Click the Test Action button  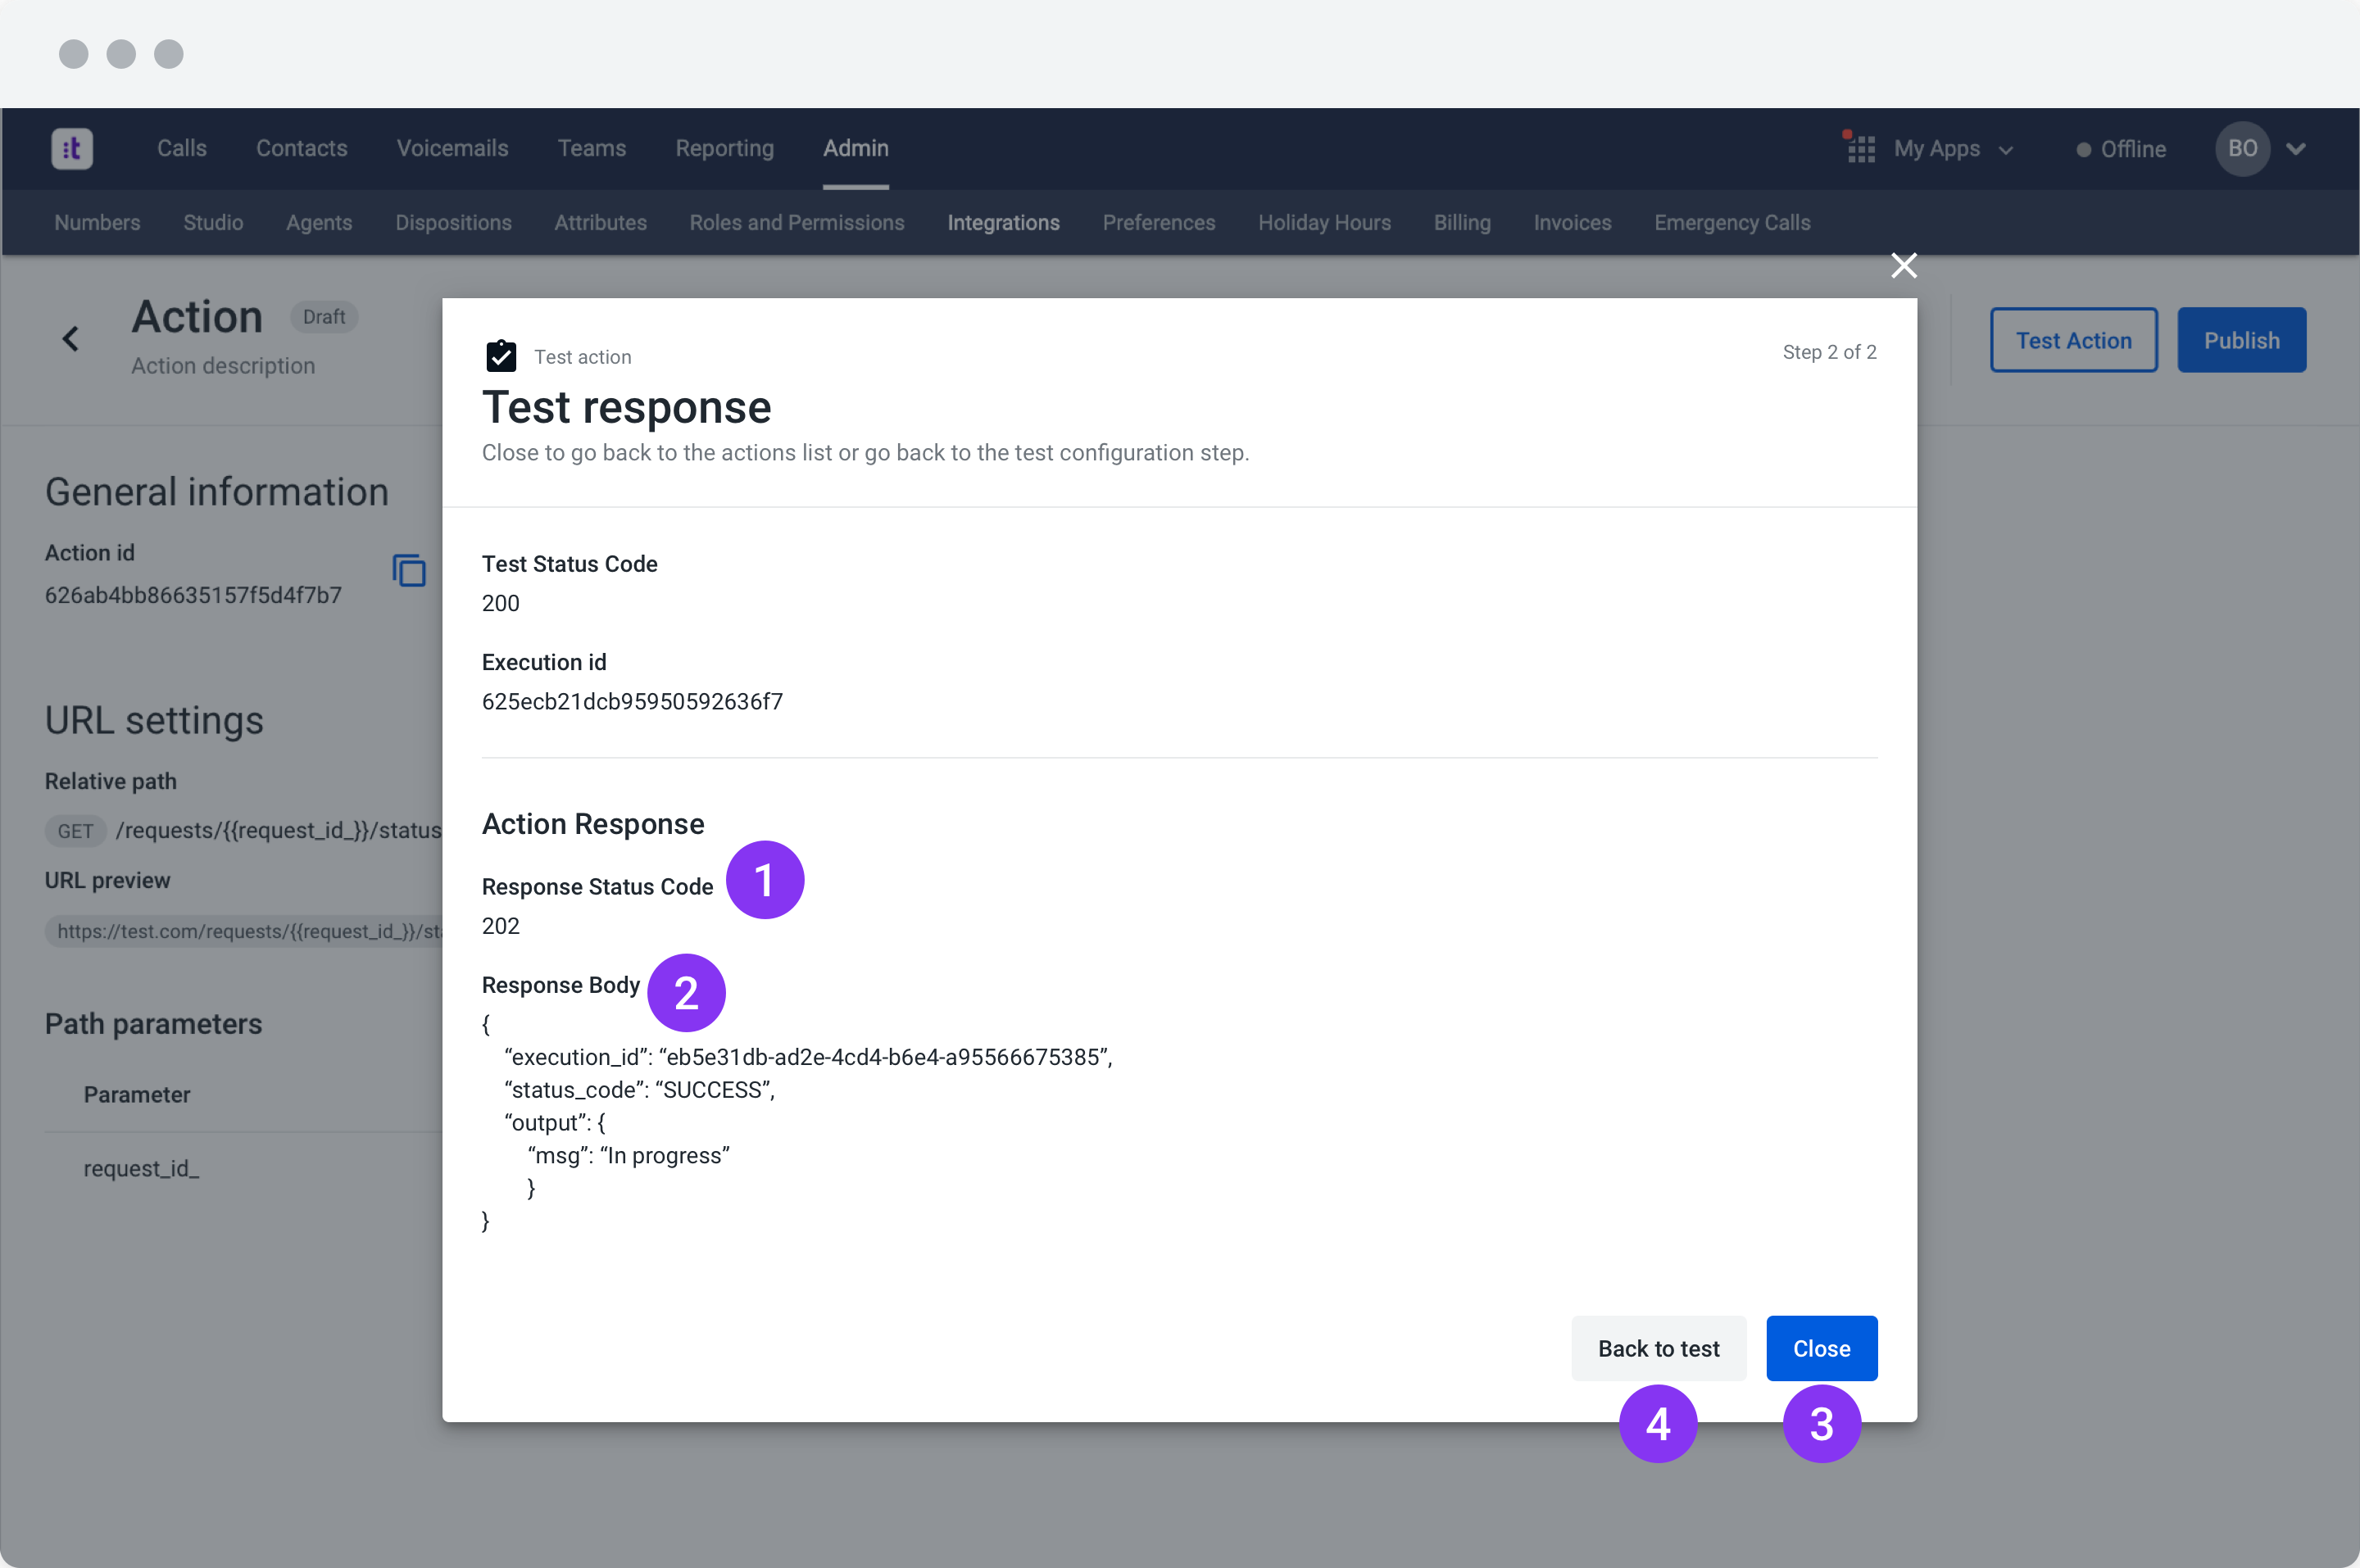point(2073,340)
